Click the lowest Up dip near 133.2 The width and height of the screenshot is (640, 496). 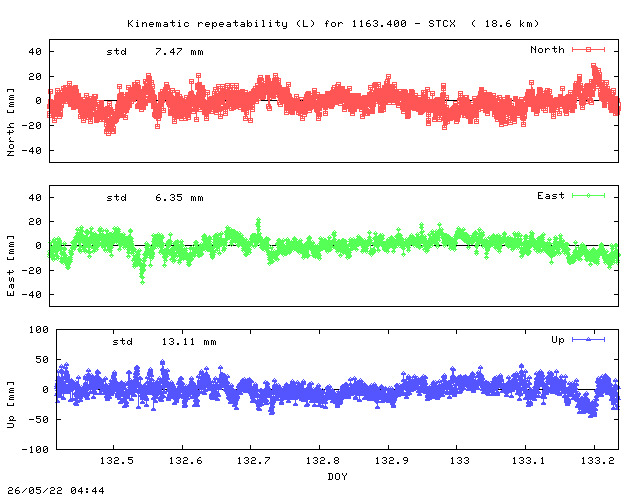(591, 415)
